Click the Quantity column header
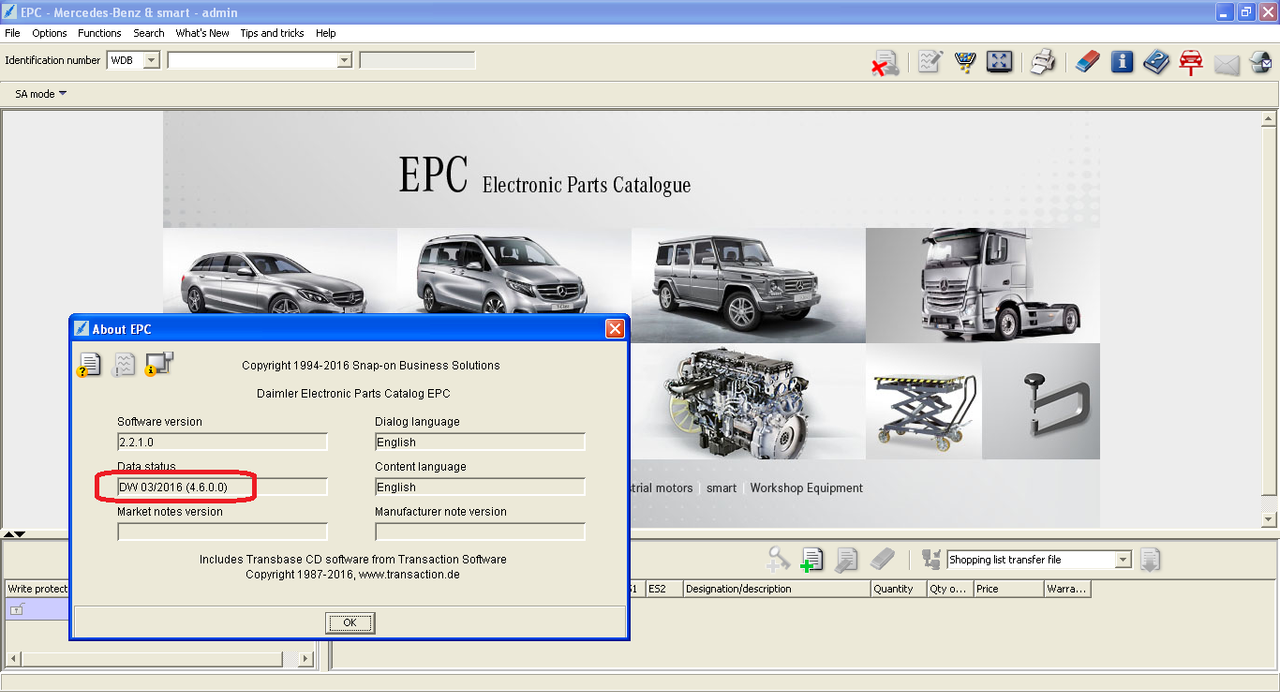 tap(898, 589)
